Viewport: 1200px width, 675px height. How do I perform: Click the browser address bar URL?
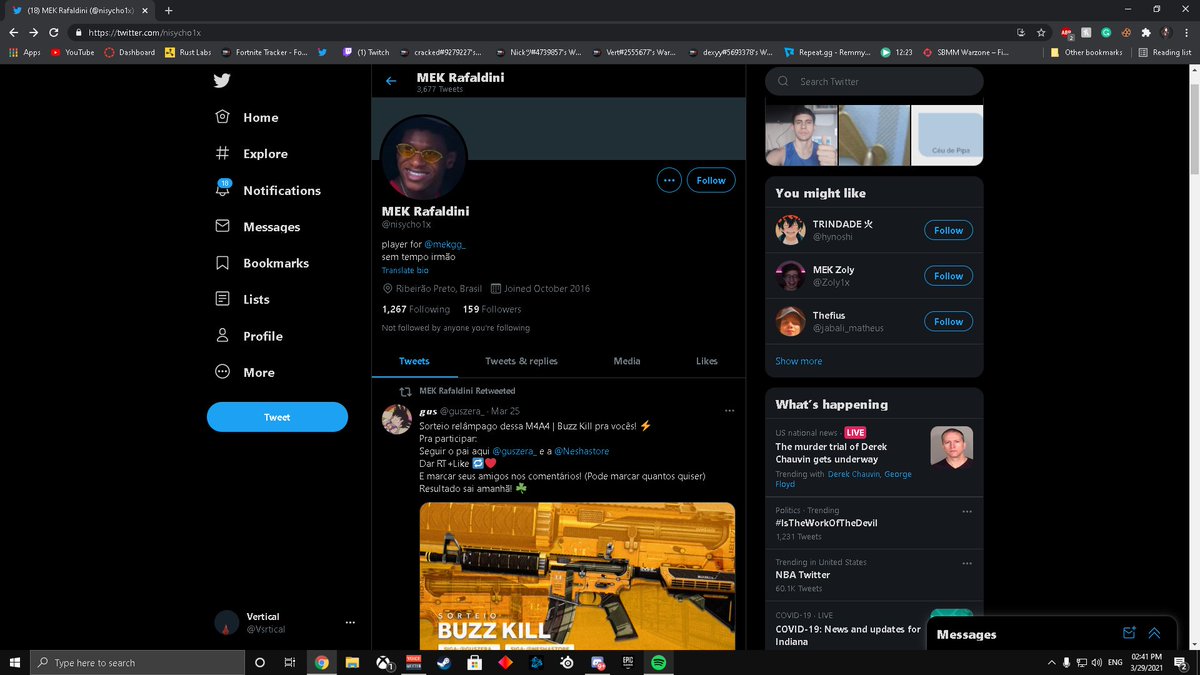[x=144, y=32]
